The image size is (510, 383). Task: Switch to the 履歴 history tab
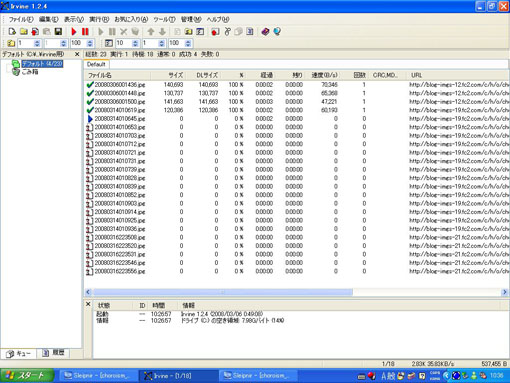(x=53, y=353)
